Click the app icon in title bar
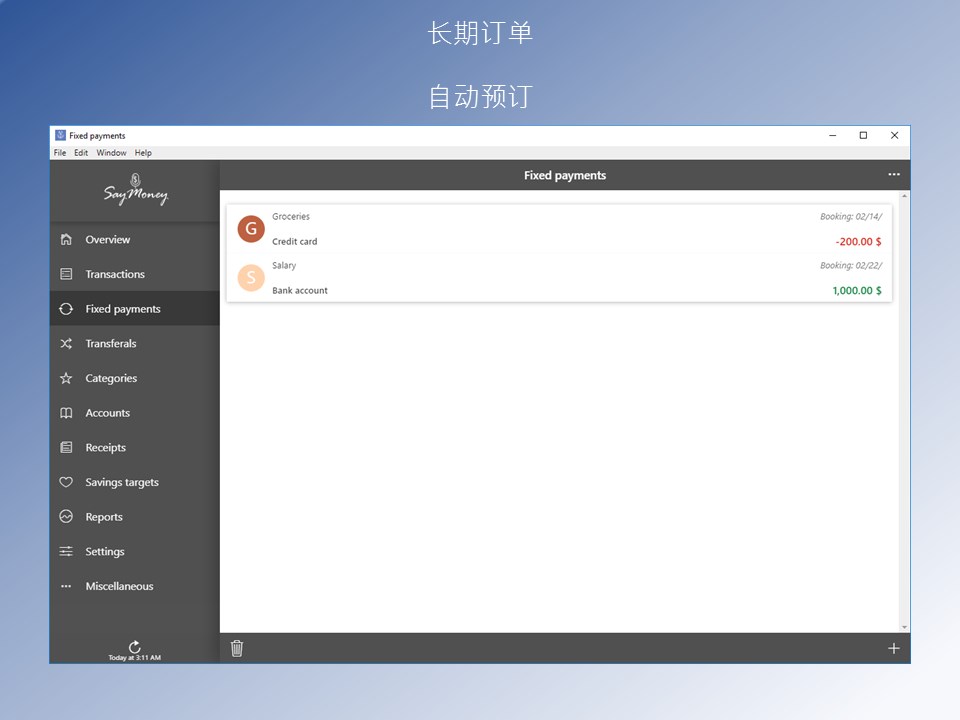960x720 pixels. 60,135
